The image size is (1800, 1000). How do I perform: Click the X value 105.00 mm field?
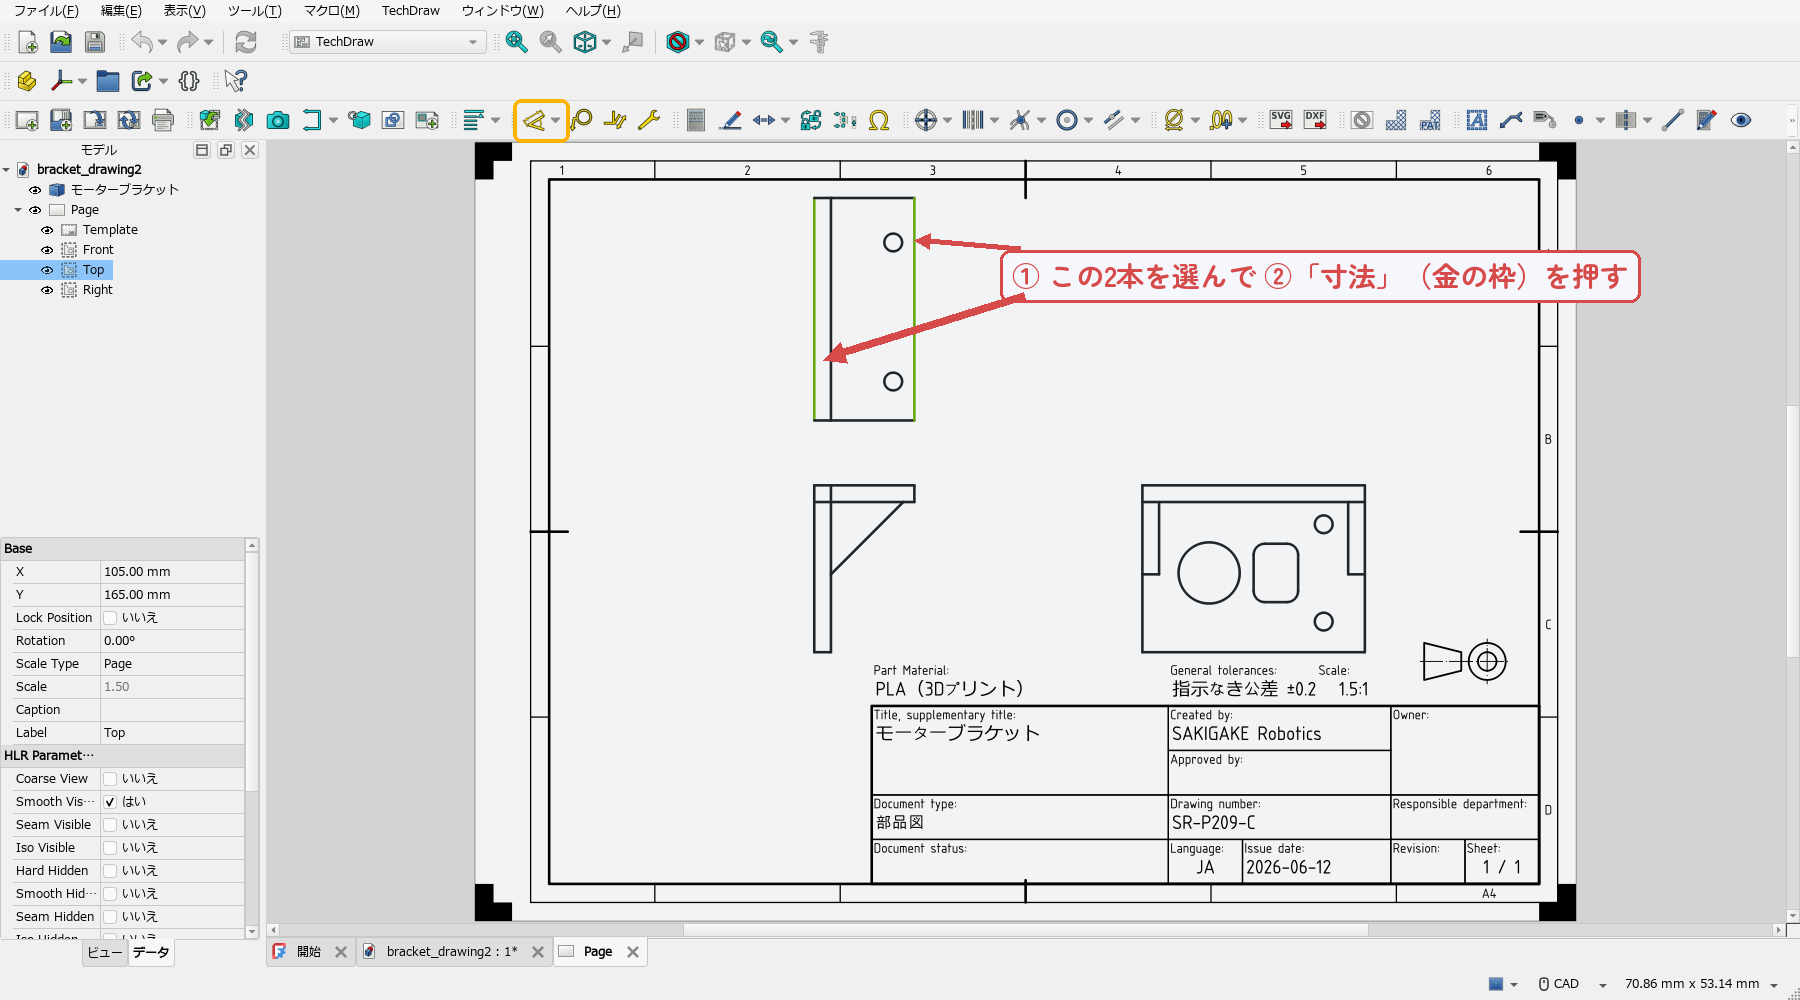pos(172,572)
